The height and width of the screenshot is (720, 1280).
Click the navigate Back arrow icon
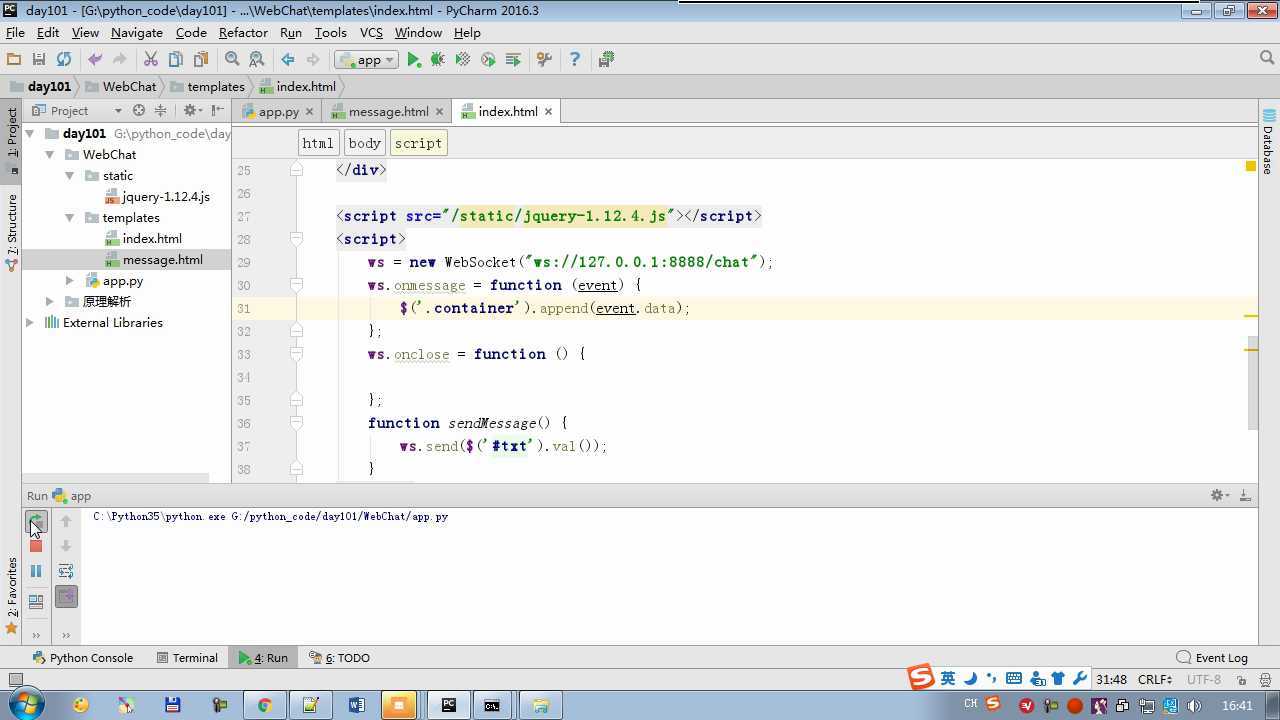pos(288,60)
